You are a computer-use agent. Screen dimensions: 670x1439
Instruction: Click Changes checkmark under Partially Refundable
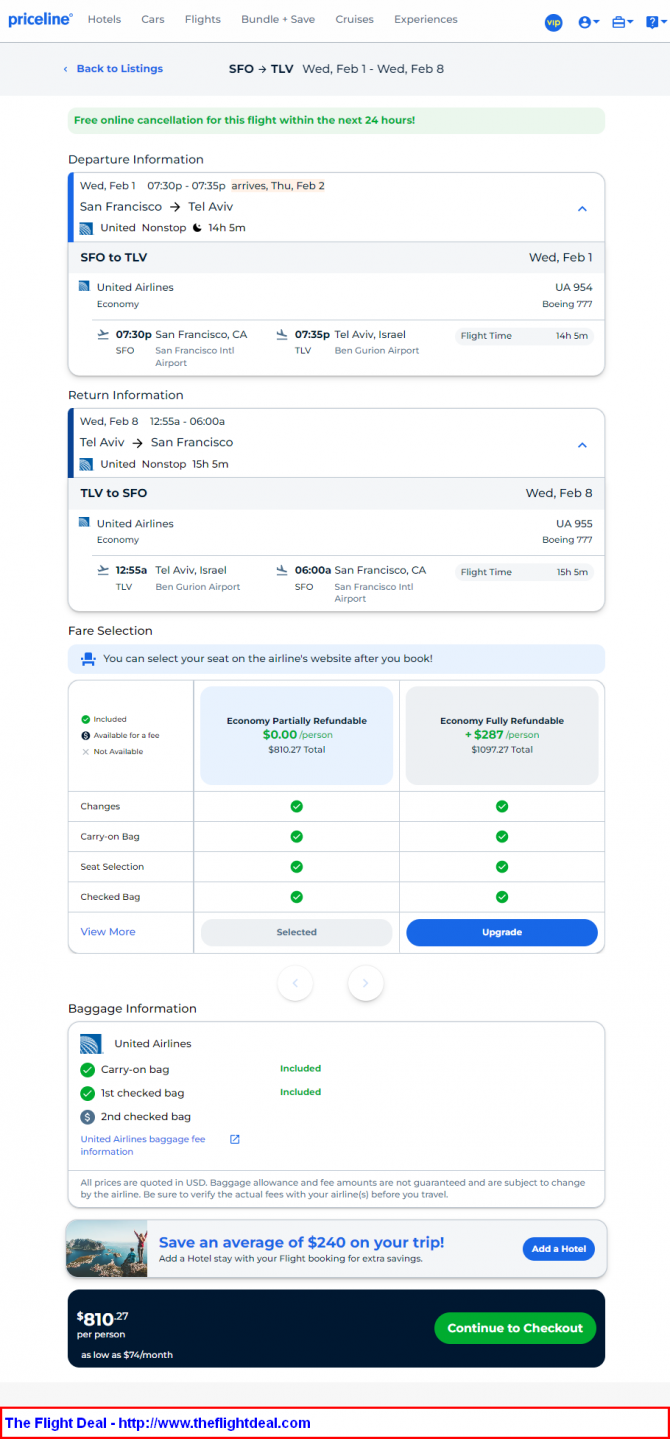click(296, 806)
